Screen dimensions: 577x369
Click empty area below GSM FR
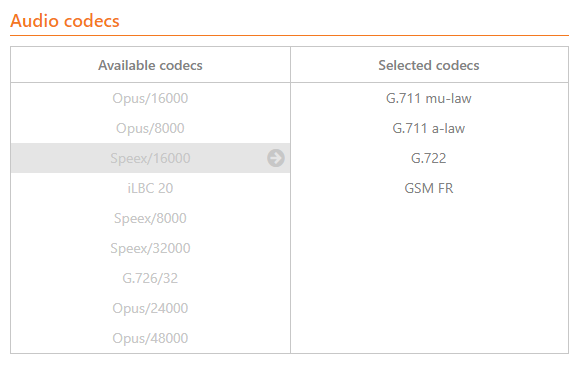click(x=429, y=278)
